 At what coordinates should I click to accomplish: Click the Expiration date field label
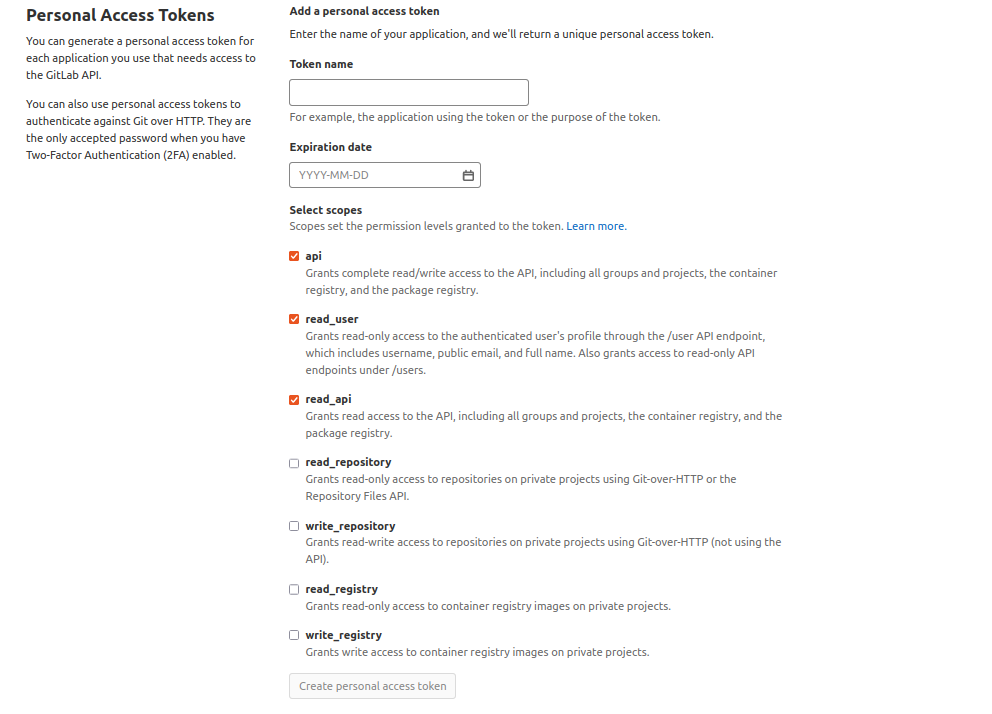click(x=330, y=147)
